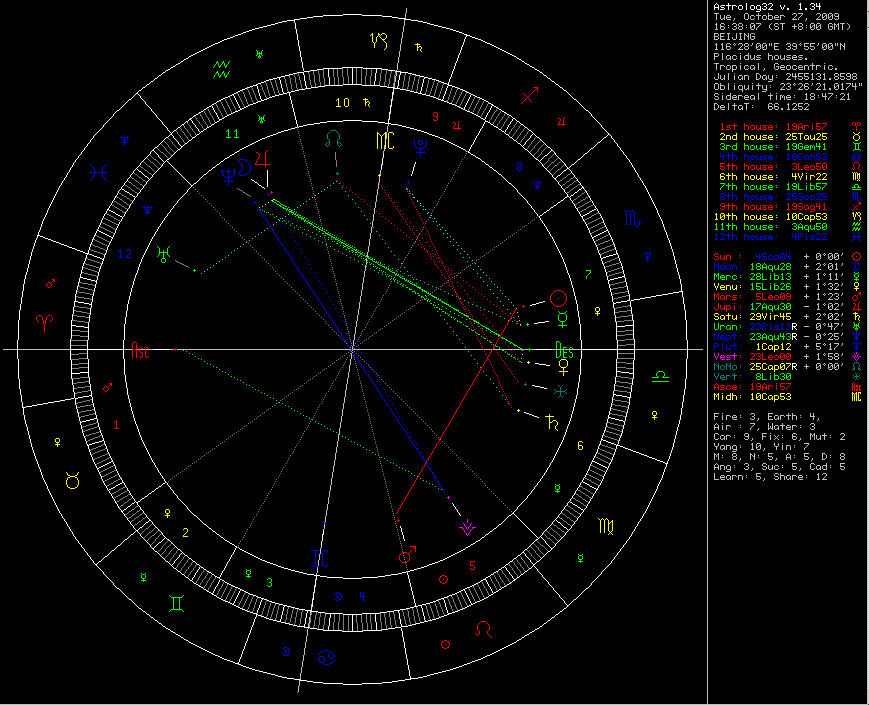The width and height of the screenshot is (869, 705).
Task: Select the red Leo sign on the outer ring
Action: 483,629
